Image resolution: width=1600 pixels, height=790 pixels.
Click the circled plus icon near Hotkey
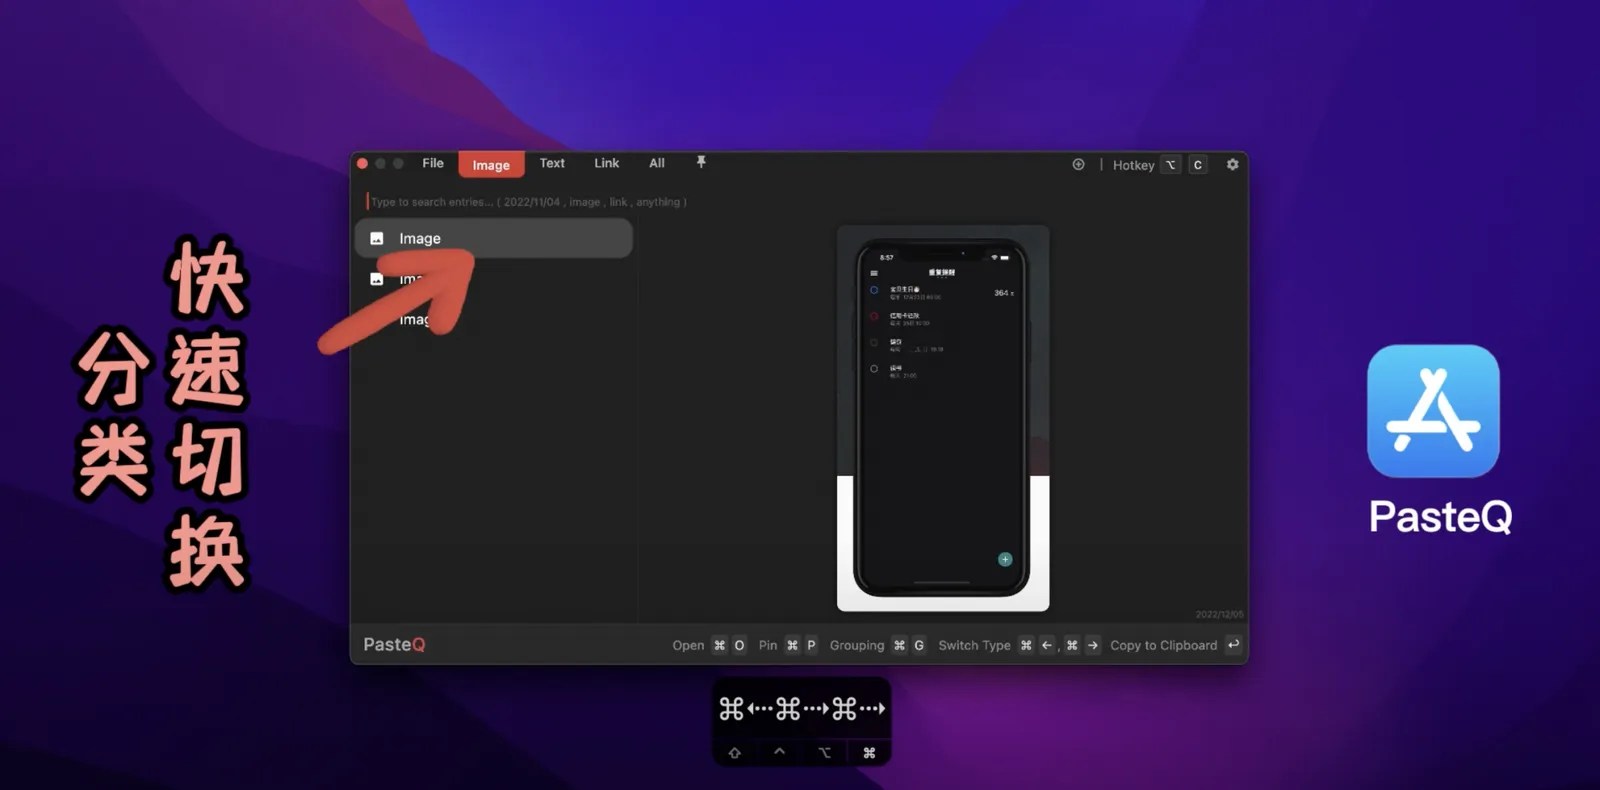click(x=1078, y=164)
